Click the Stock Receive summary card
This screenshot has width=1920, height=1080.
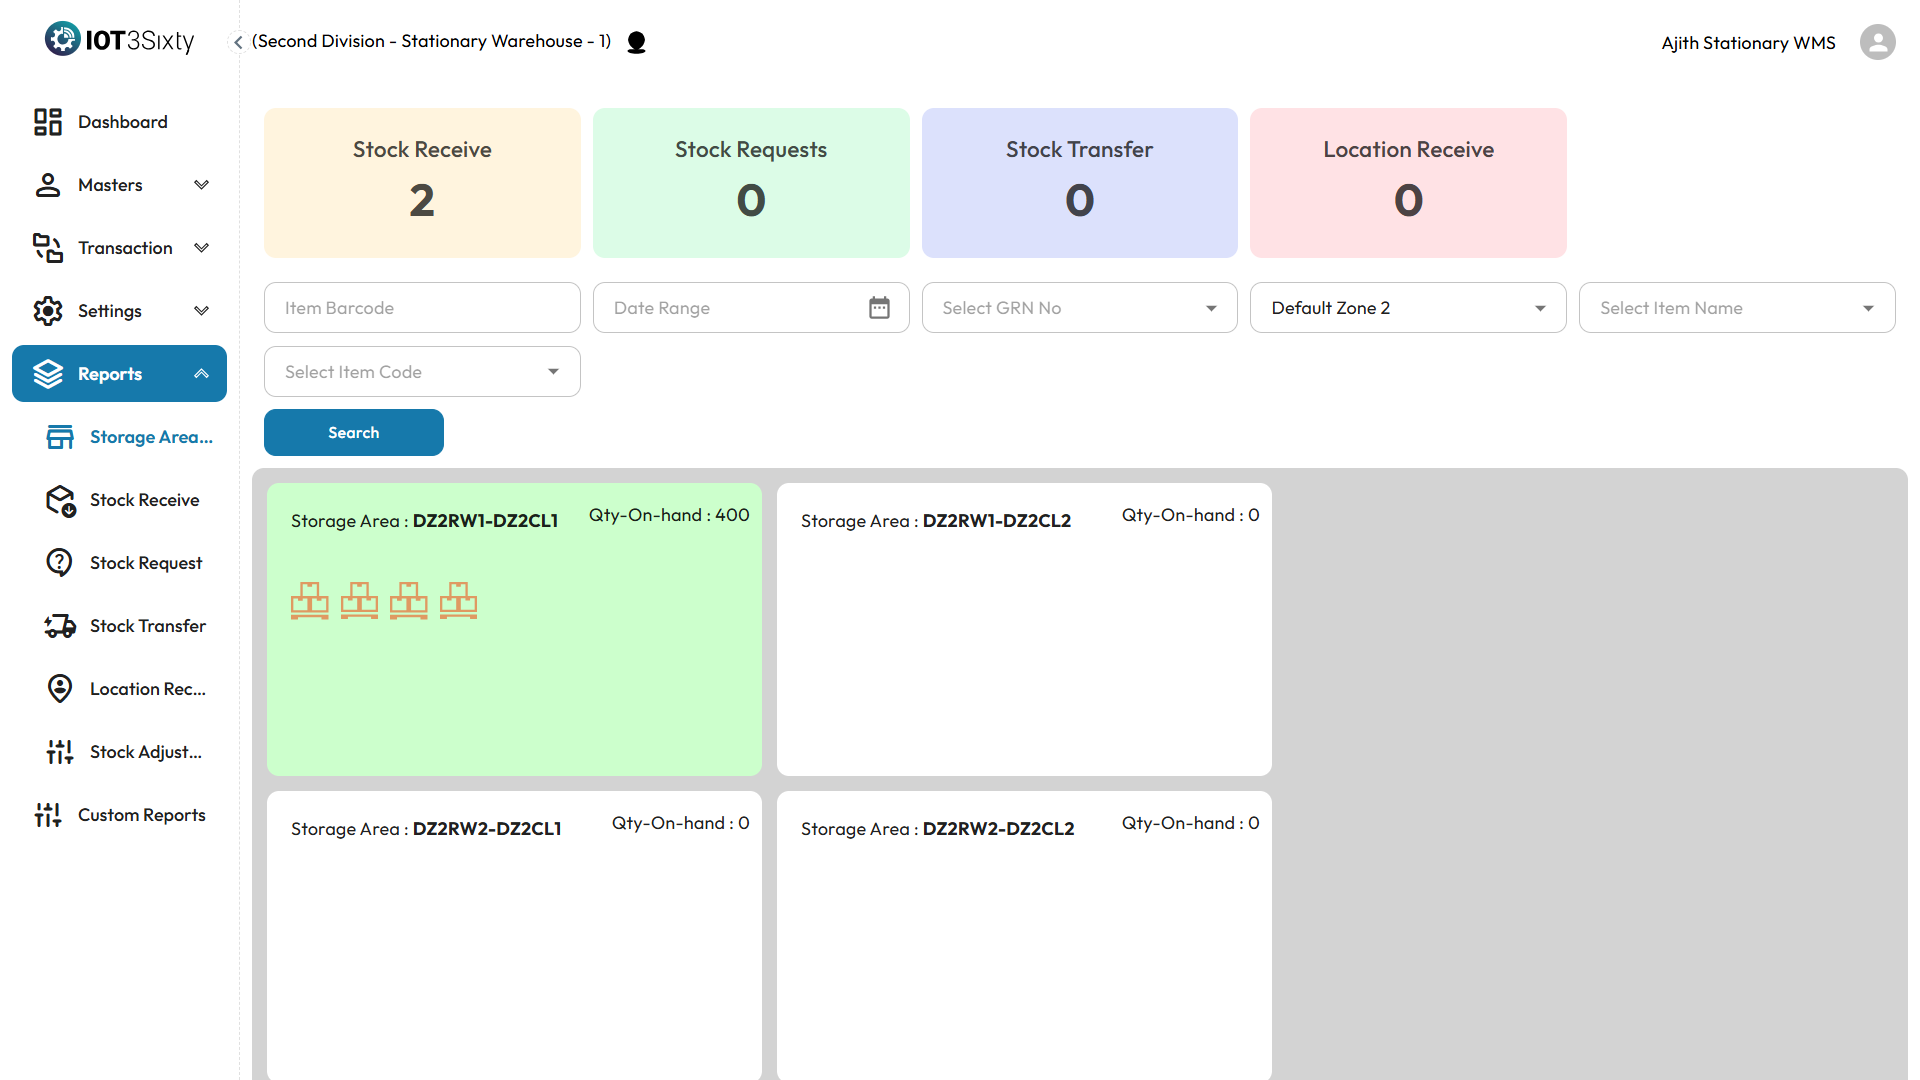point(421,183)
